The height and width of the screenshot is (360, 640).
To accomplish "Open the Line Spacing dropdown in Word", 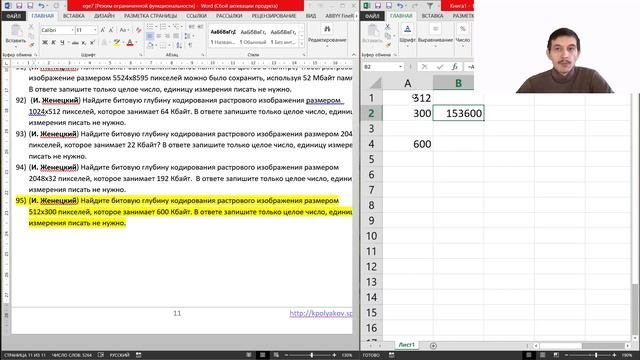I will click(x=188, y=36).
